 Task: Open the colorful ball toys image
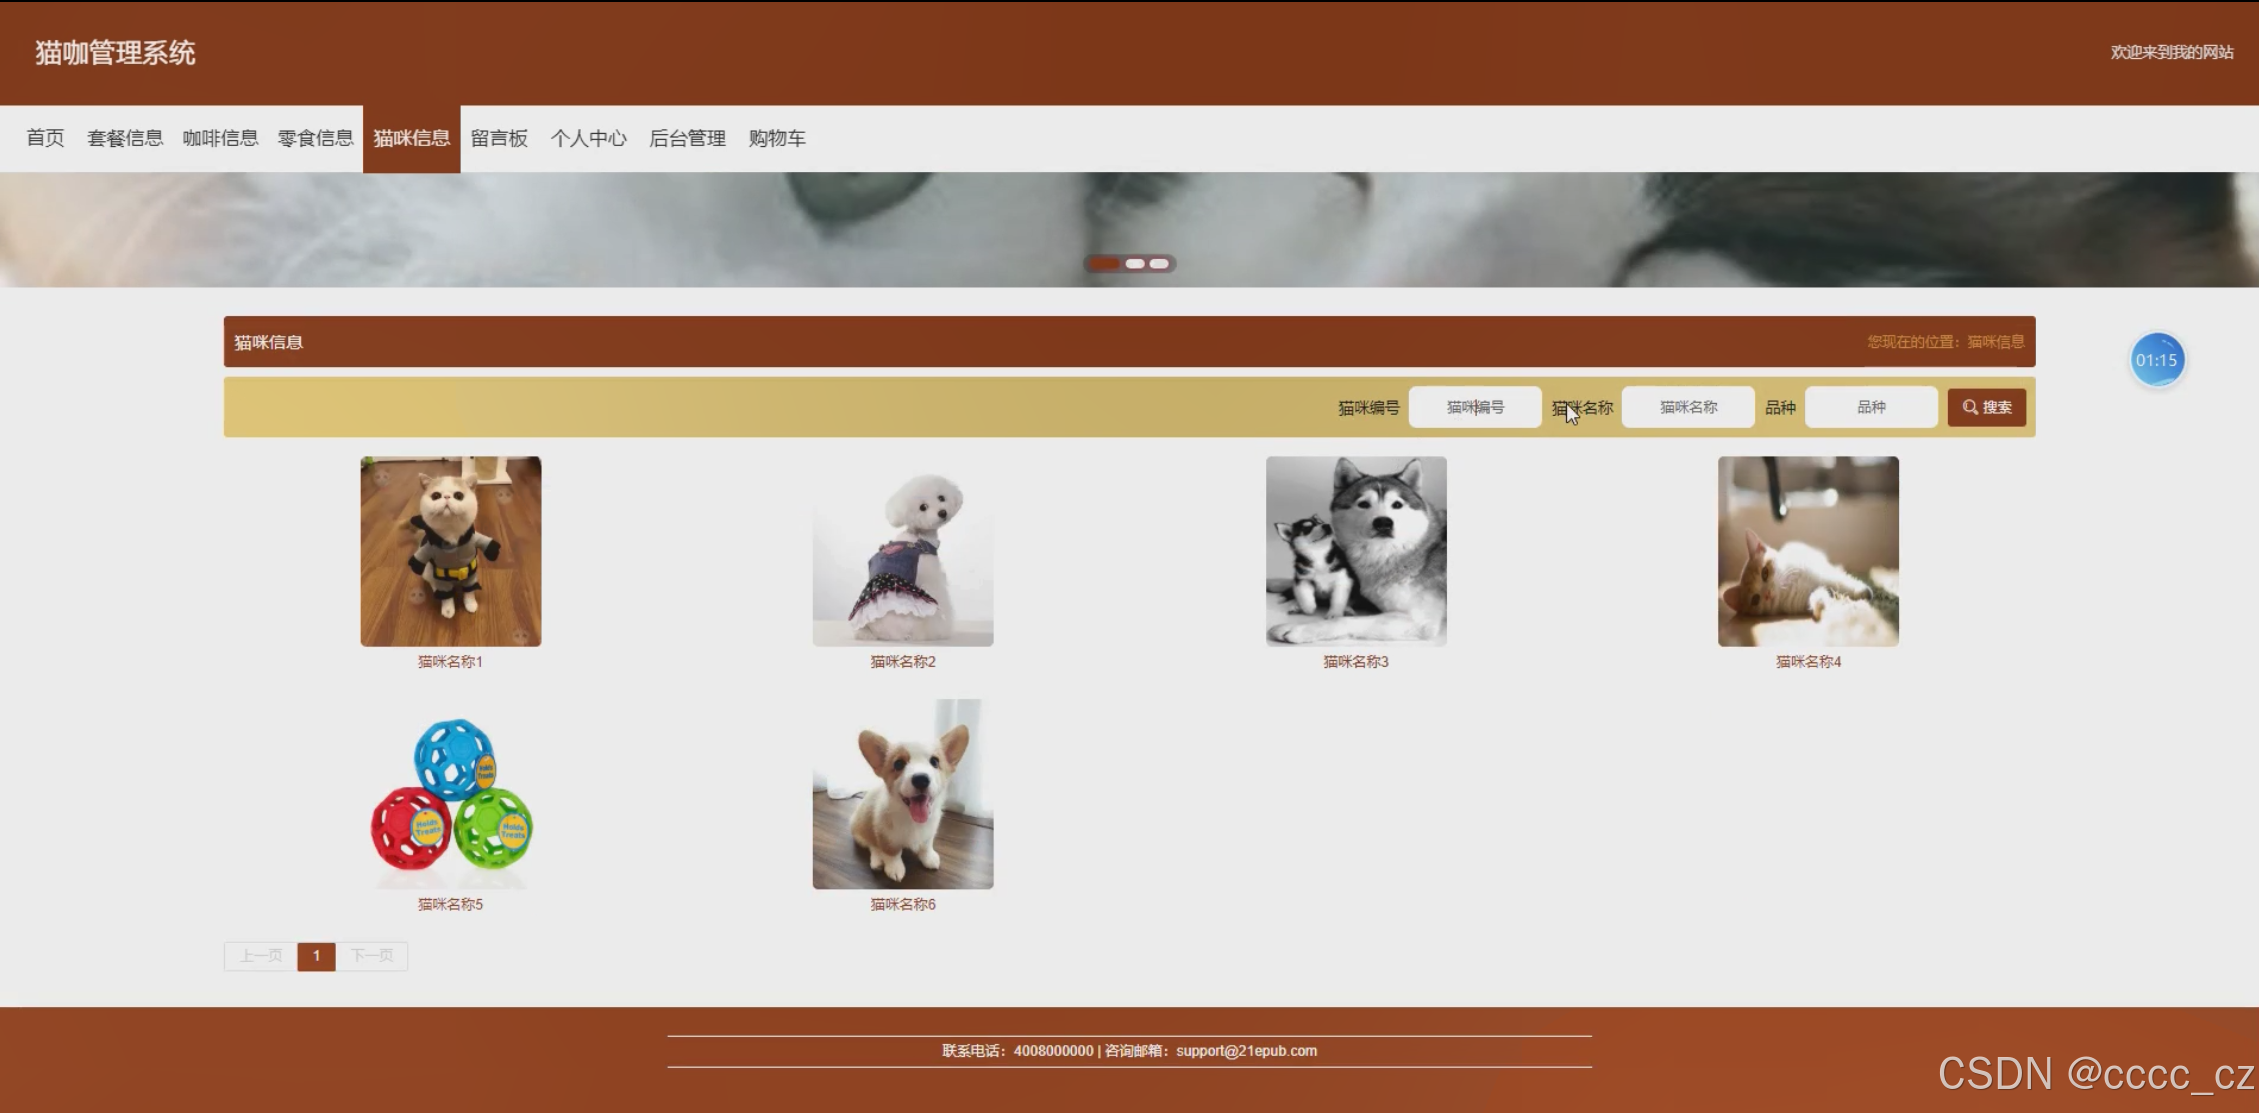coord(450,795)
